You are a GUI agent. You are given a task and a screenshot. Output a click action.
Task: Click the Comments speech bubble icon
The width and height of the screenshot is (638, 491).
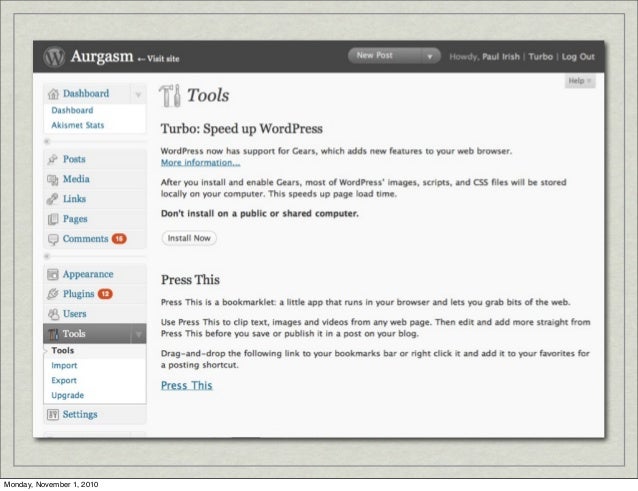tap(53, 239)
